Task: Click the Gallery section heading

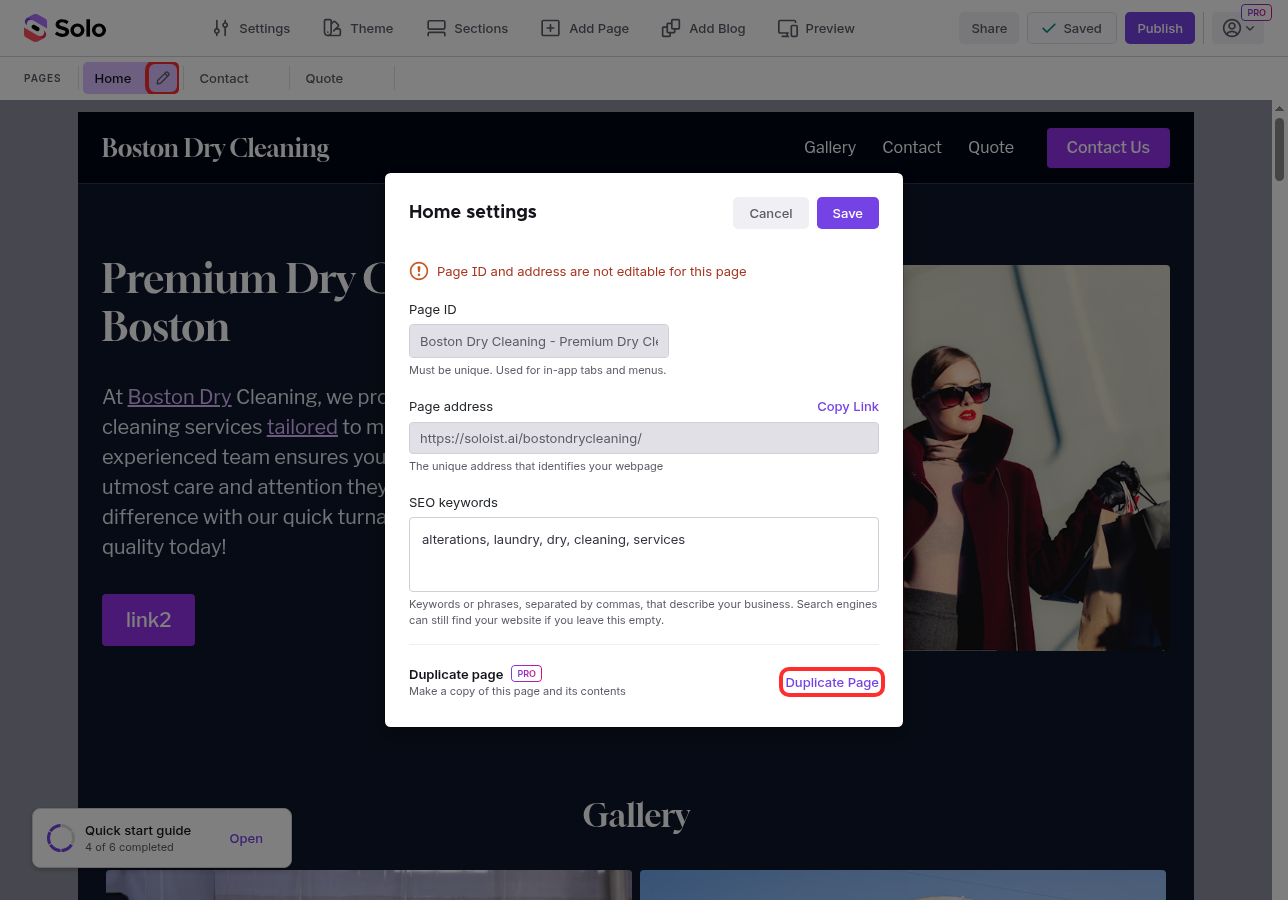Action: (636, 816)
